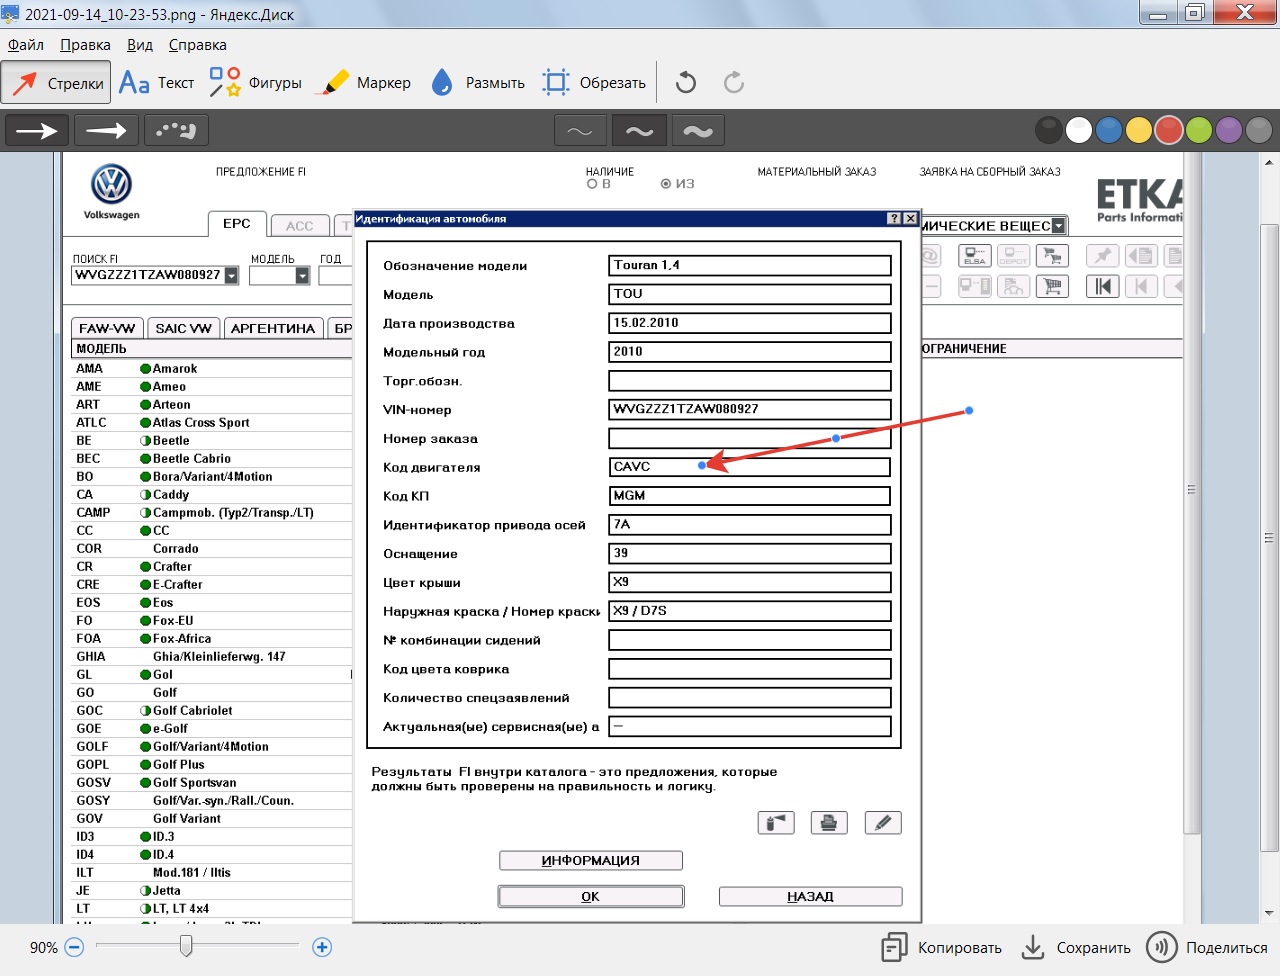Choose the green color swatch
Viewport: 1280px width, 976px height.
tap(1199, 130)
